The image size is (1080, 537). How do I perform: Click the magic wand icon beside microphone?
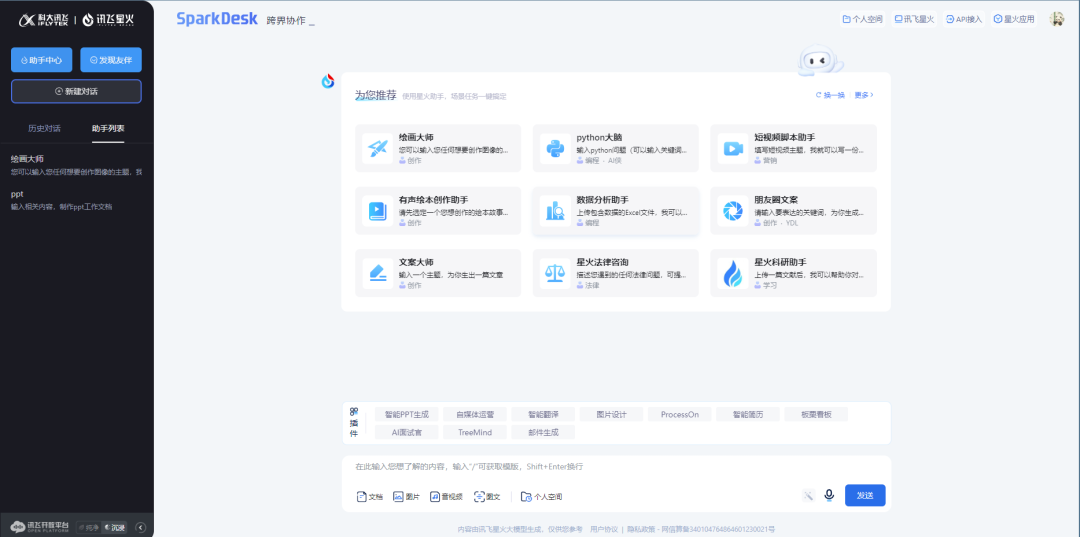(808, 495)
